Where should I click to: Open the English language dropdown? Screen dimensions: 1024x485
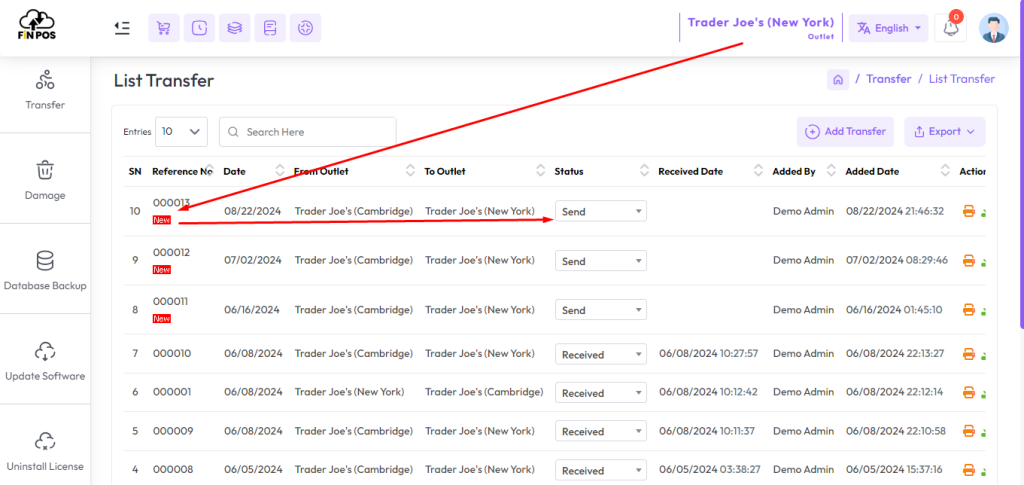(x=888, y=28)
